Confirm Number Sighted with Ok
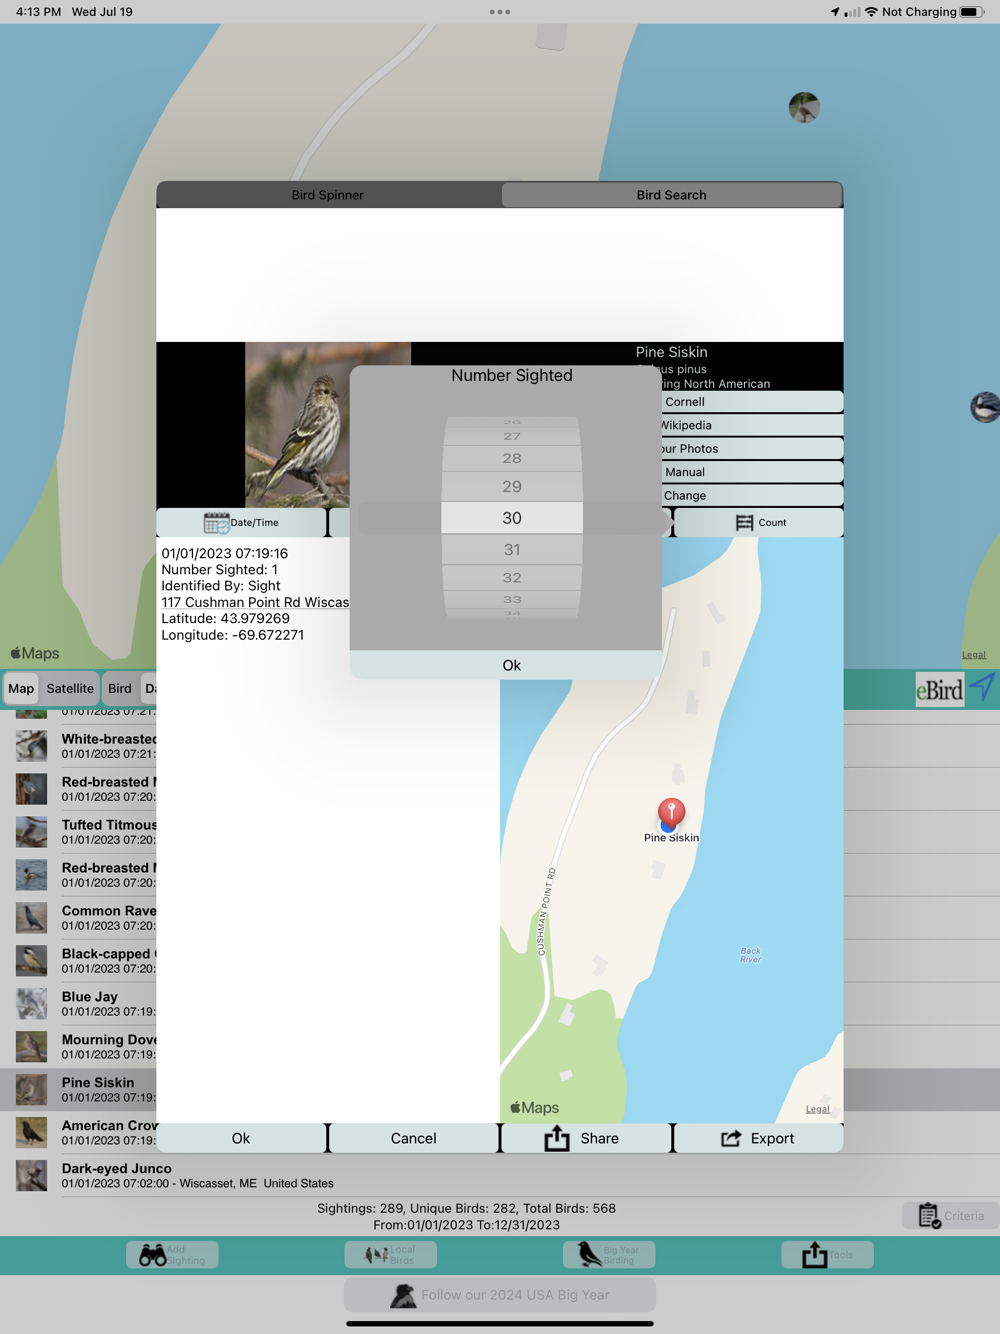The image size is (1000, 1334). [511, 665]
